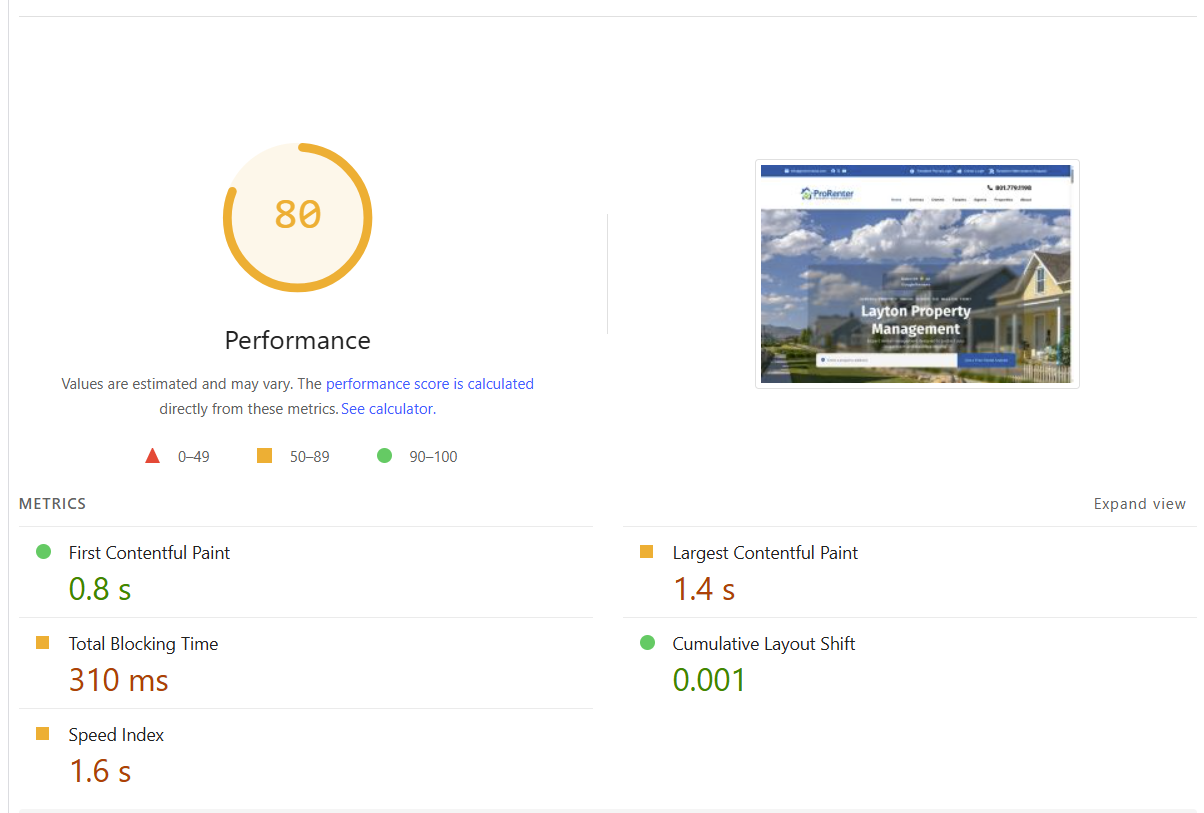1204x813 pixels.
Task: Click the red triangle 0–49 legend icon
Action: click(x=152, y=456)
